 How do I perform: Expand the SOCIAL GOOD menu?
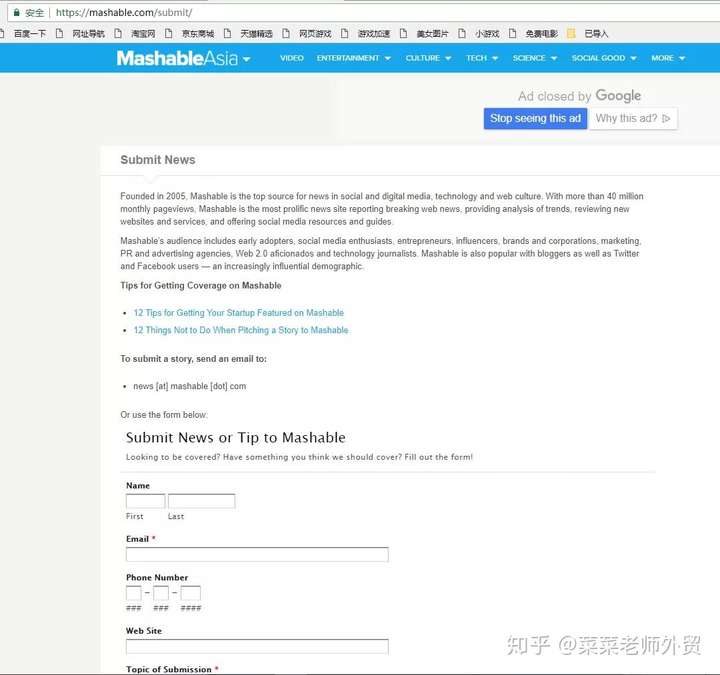coord(604,58)
